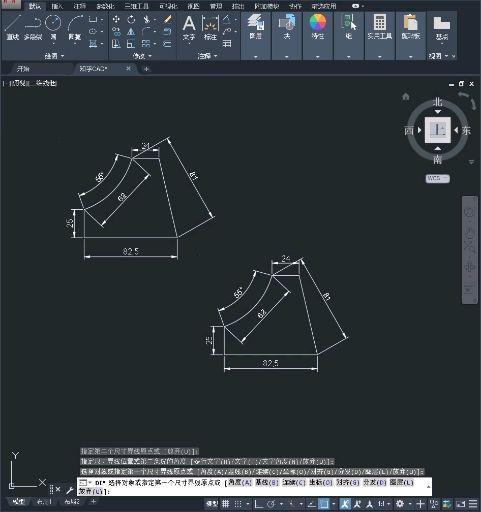Image resolution: width=481 pixels, height=512 pixels.
Task: Open the color wheel Properties (特性) panel
Action: [318, 27]
